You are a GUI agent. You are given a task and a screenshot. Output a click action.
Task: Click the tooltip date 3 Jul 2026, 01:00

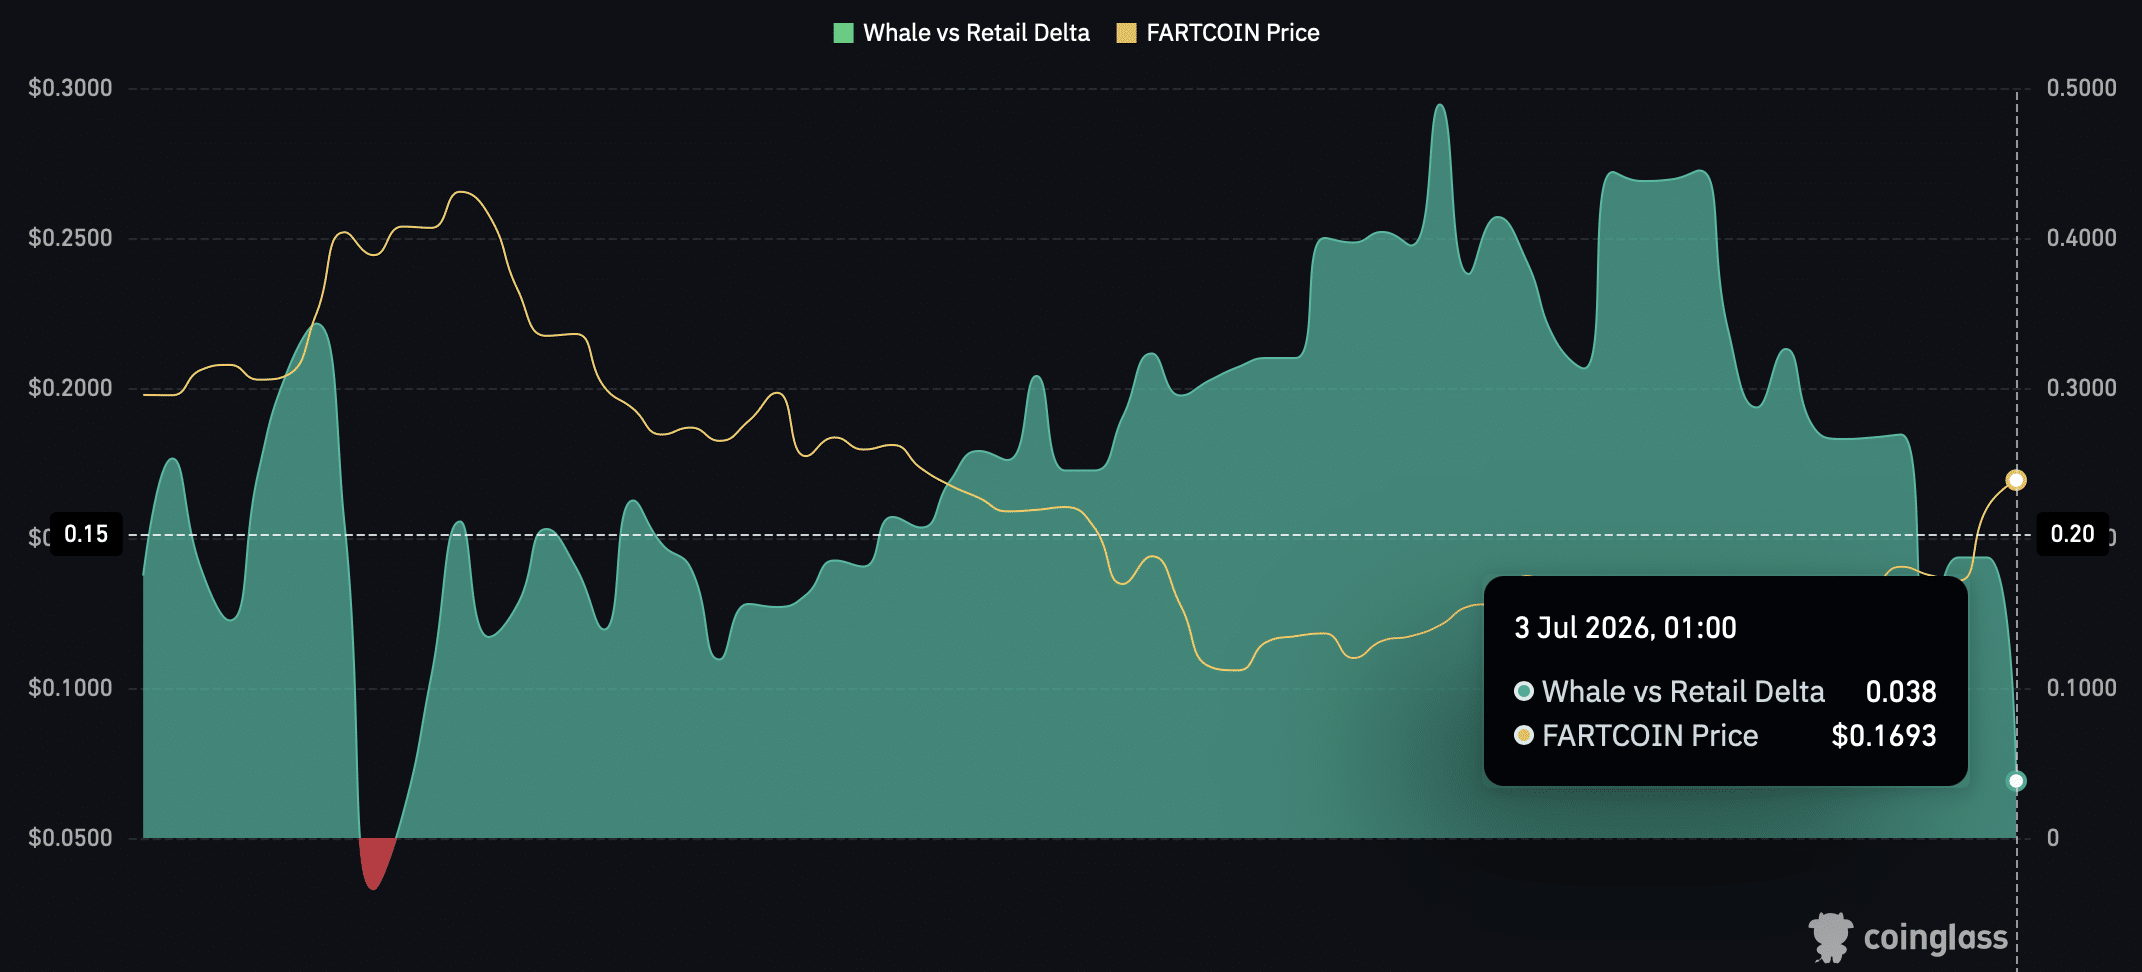click(1625, 628)
